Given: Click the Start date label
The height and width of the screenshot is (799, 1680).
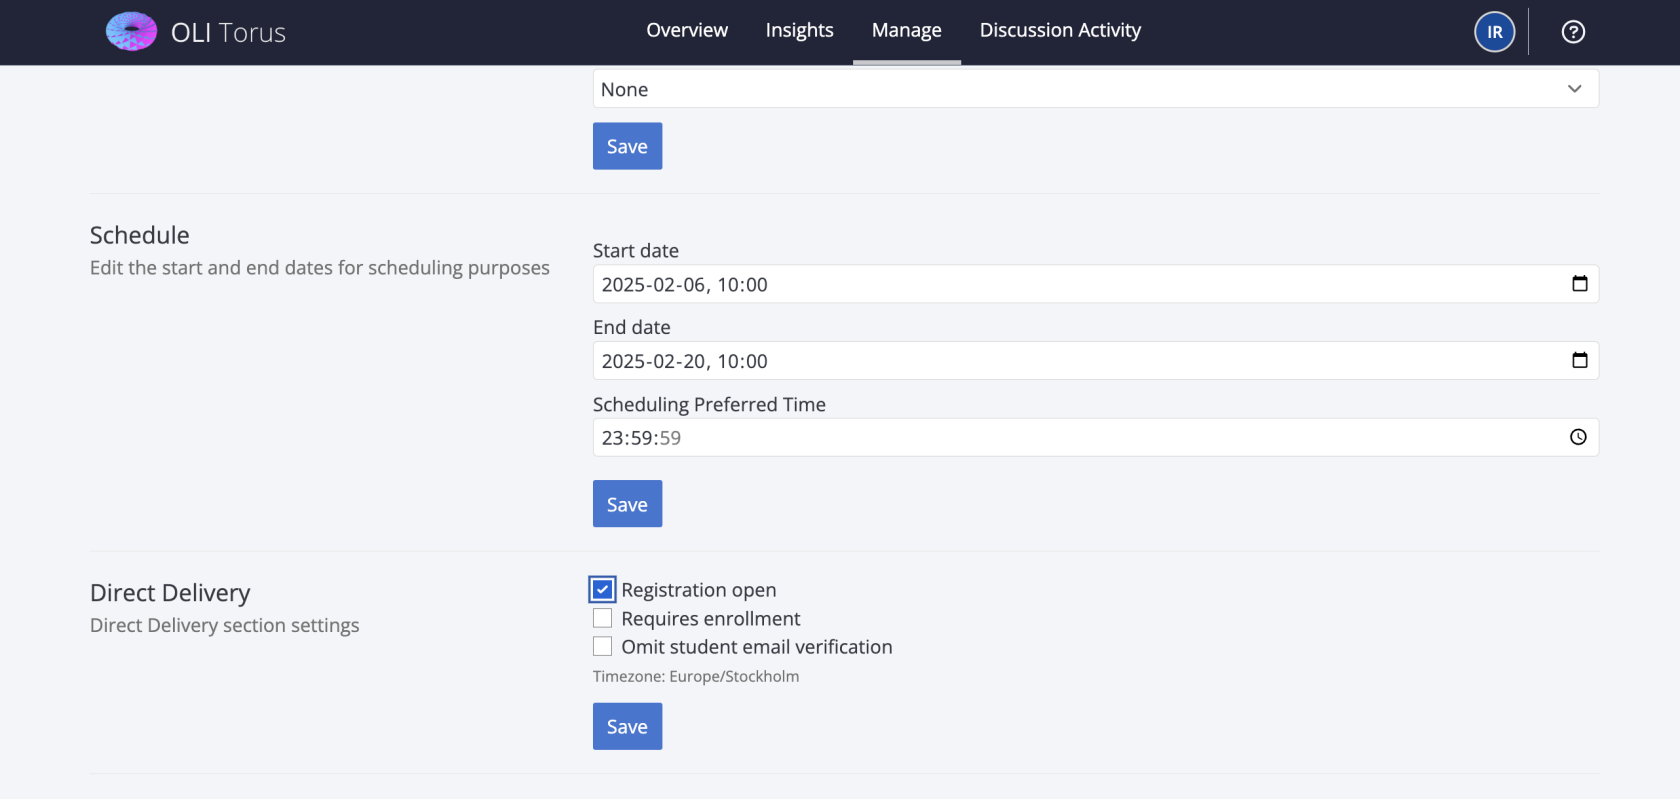Looking at the screenshot, I should [635, 250].
